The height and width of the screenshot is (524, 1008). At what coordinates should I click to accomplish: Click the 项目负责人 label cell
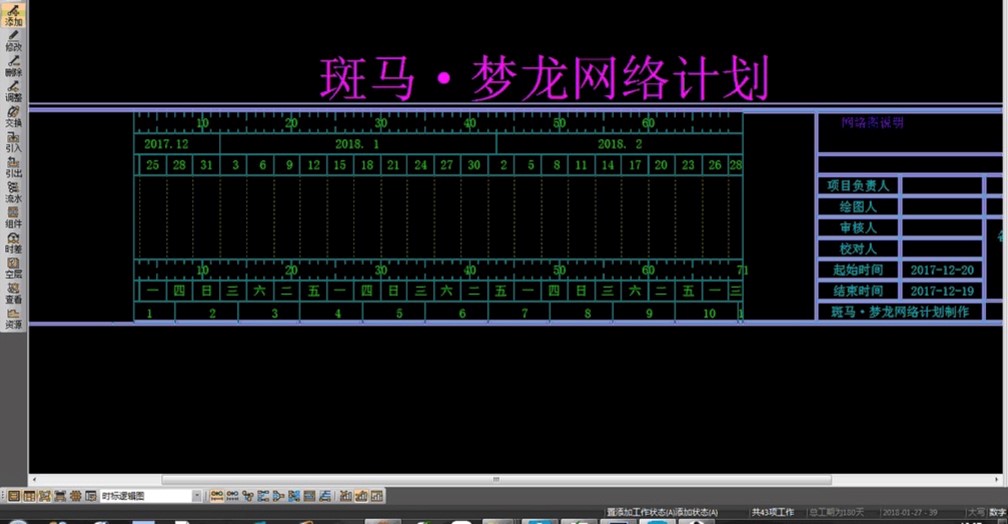click(x=858, y=186)
